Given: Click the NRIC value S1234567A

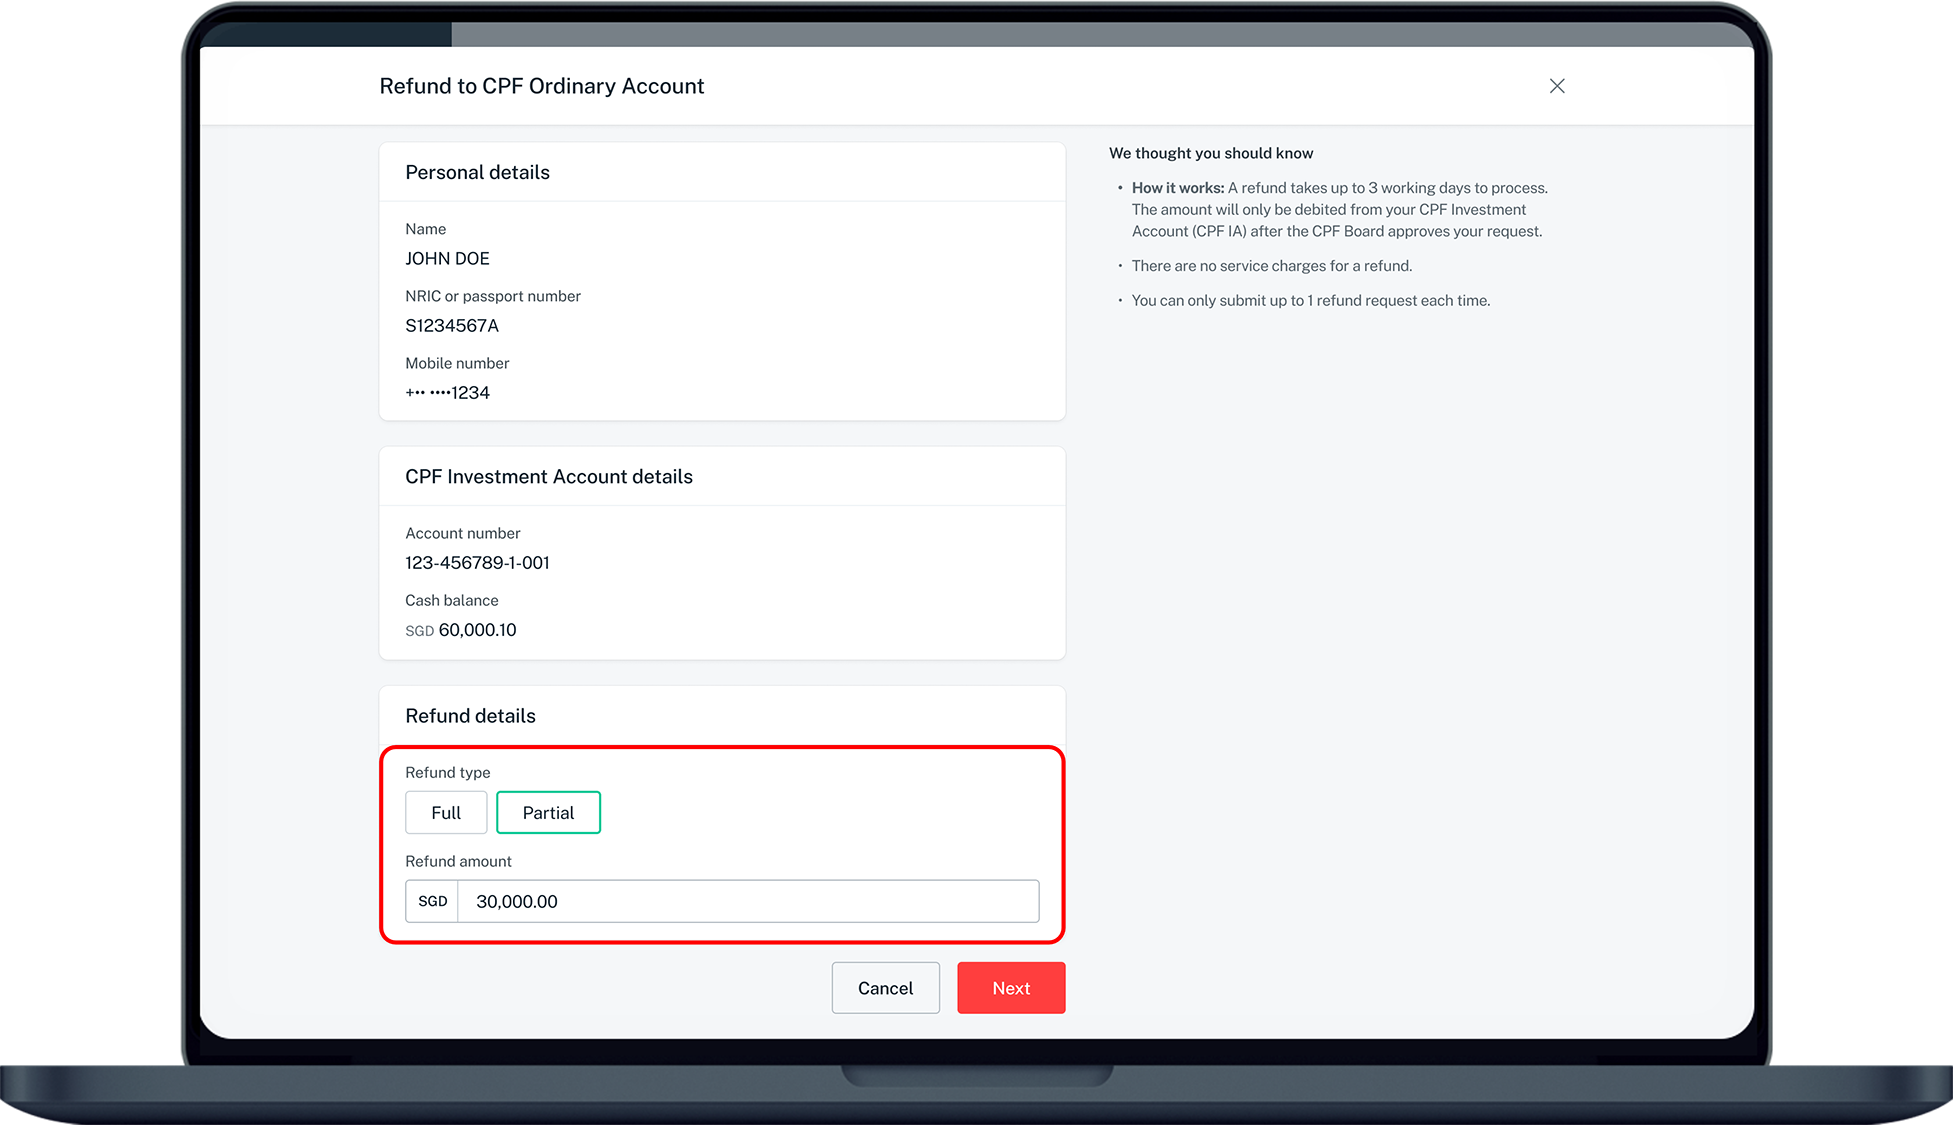Looking at the screenshot, I should (x=451, y=326).
